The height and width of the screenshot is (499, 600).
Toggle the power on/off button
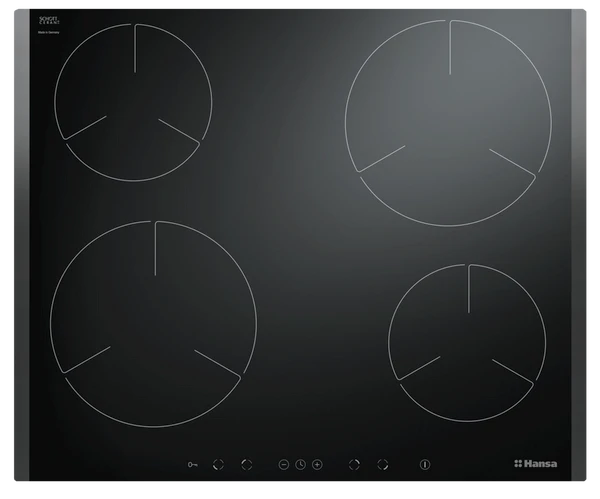(x=425, y=464)
